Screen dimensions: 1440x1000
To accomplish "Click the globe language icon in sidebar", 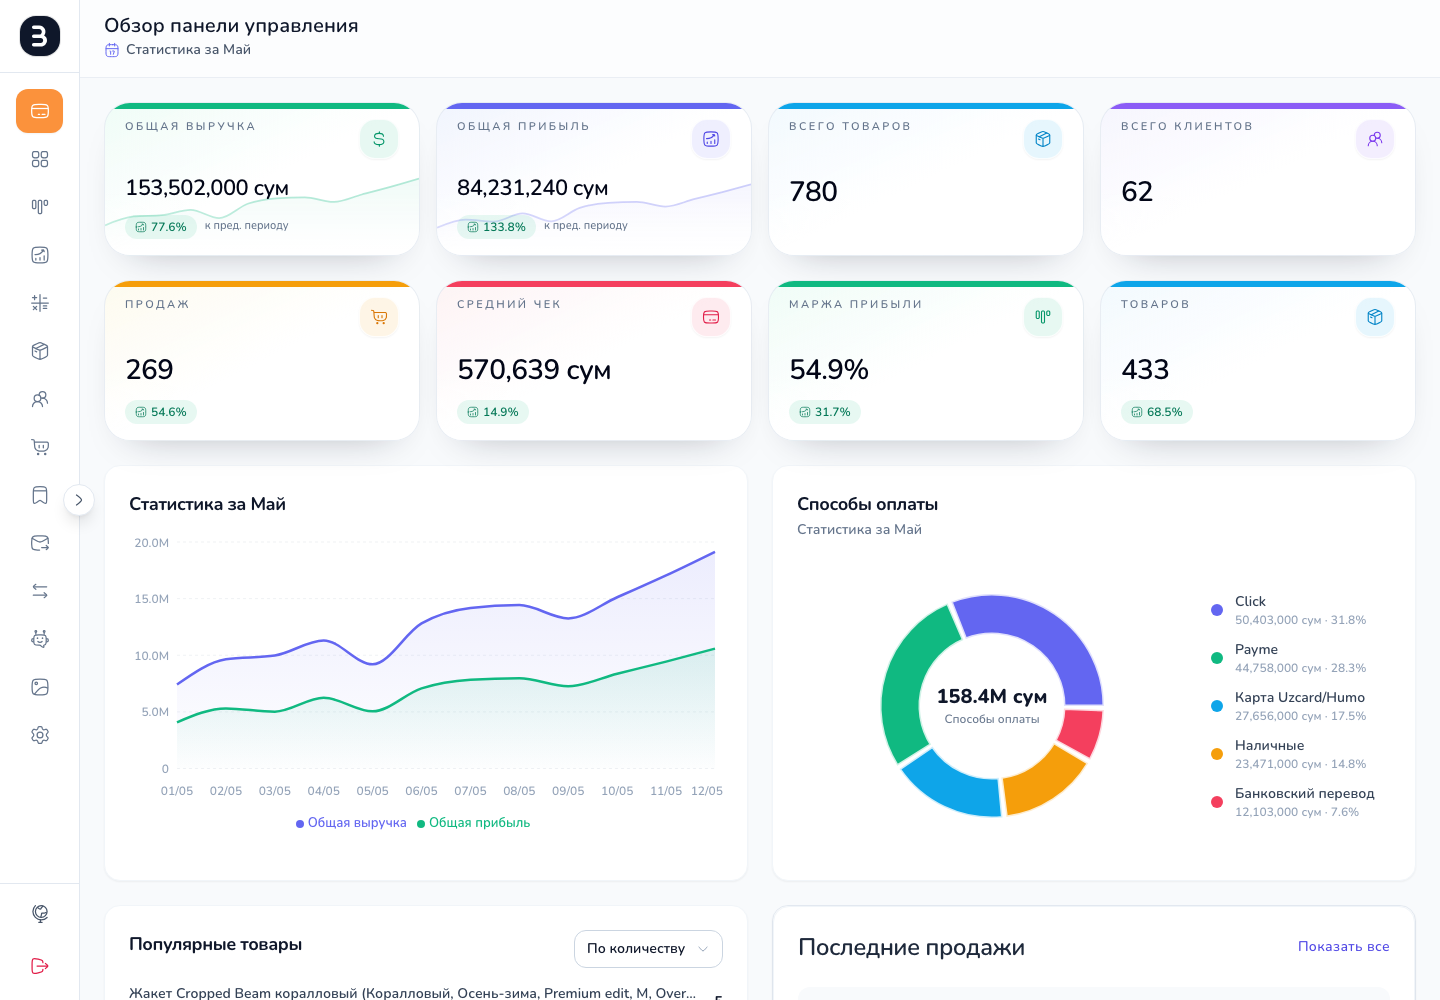I will coord(40,913).
